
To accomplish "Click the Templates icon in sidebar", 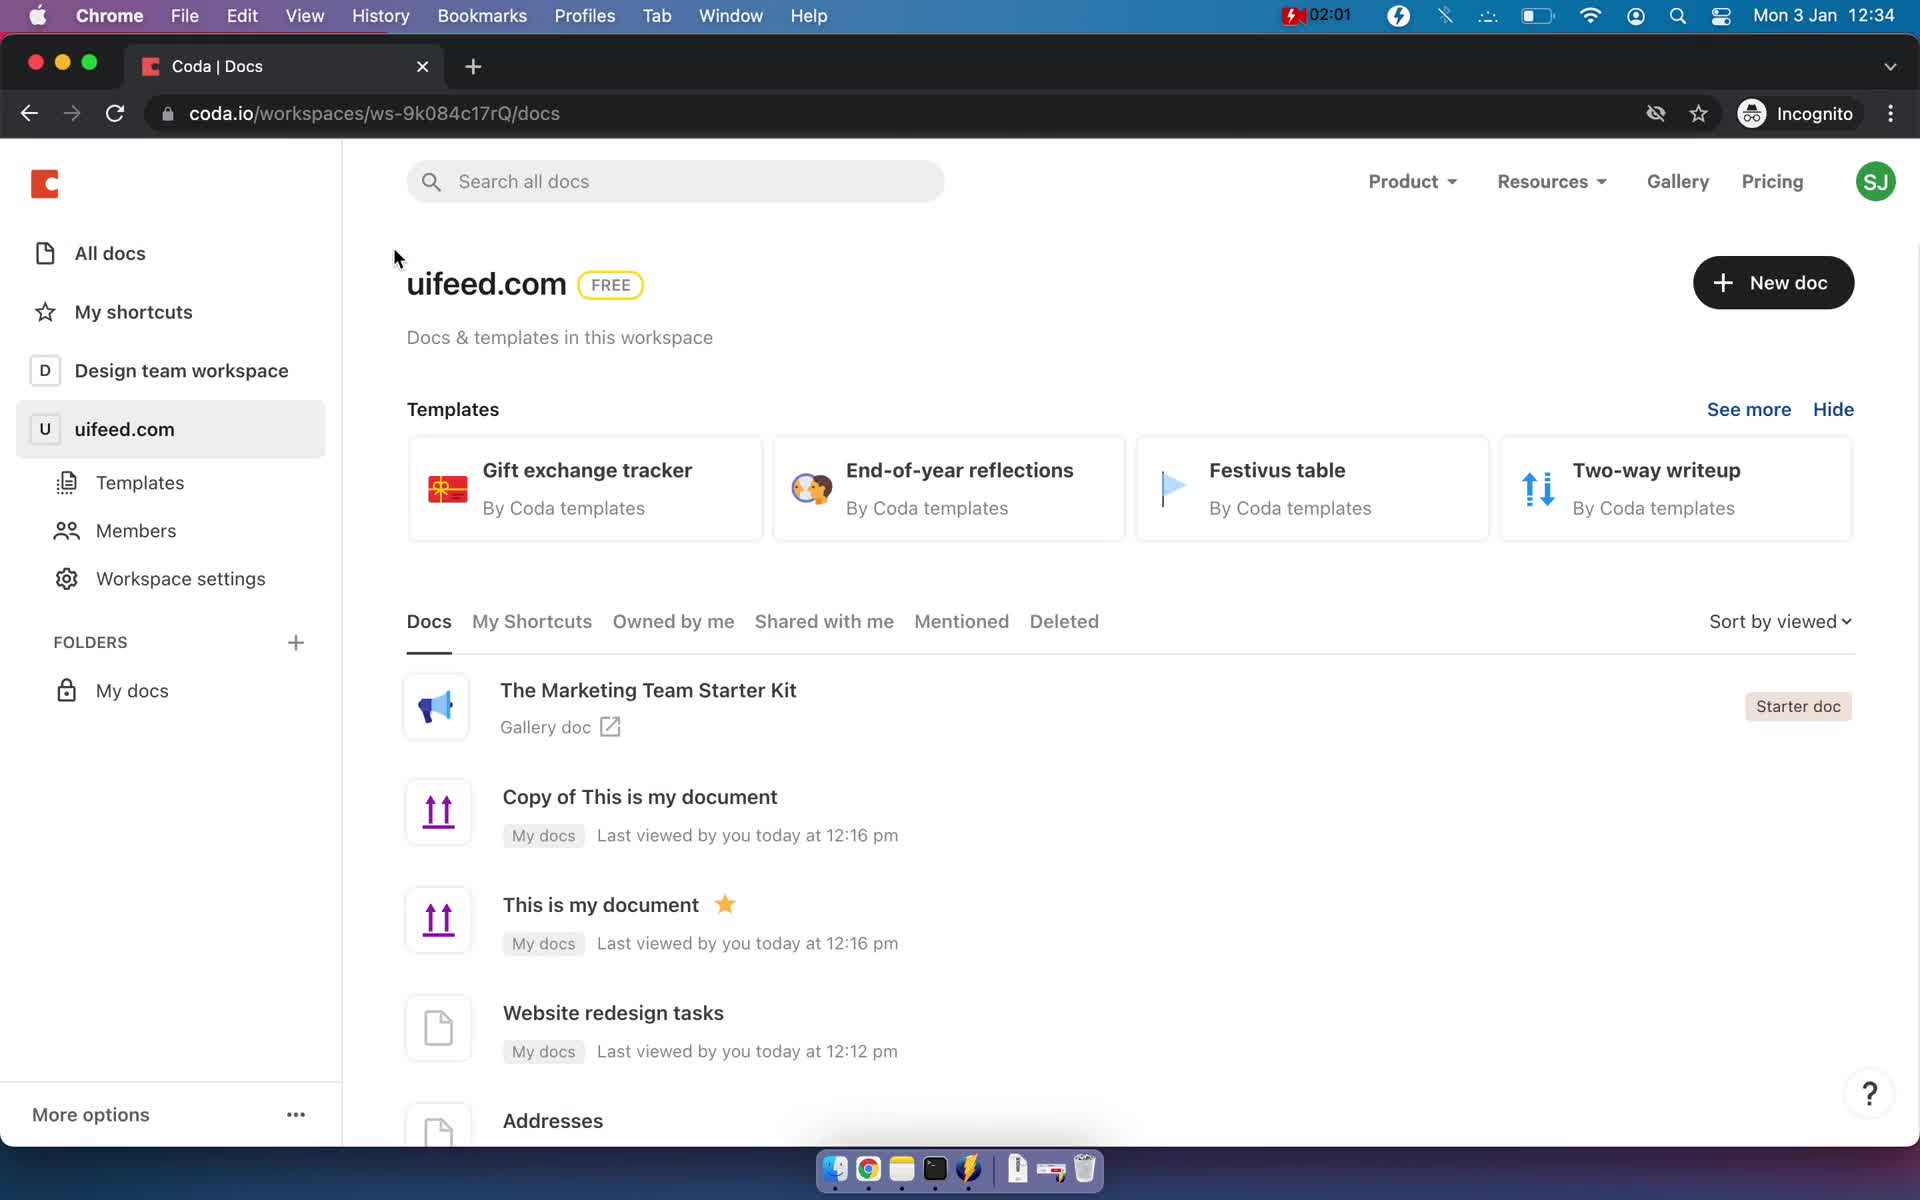I will tap(64, 482).
